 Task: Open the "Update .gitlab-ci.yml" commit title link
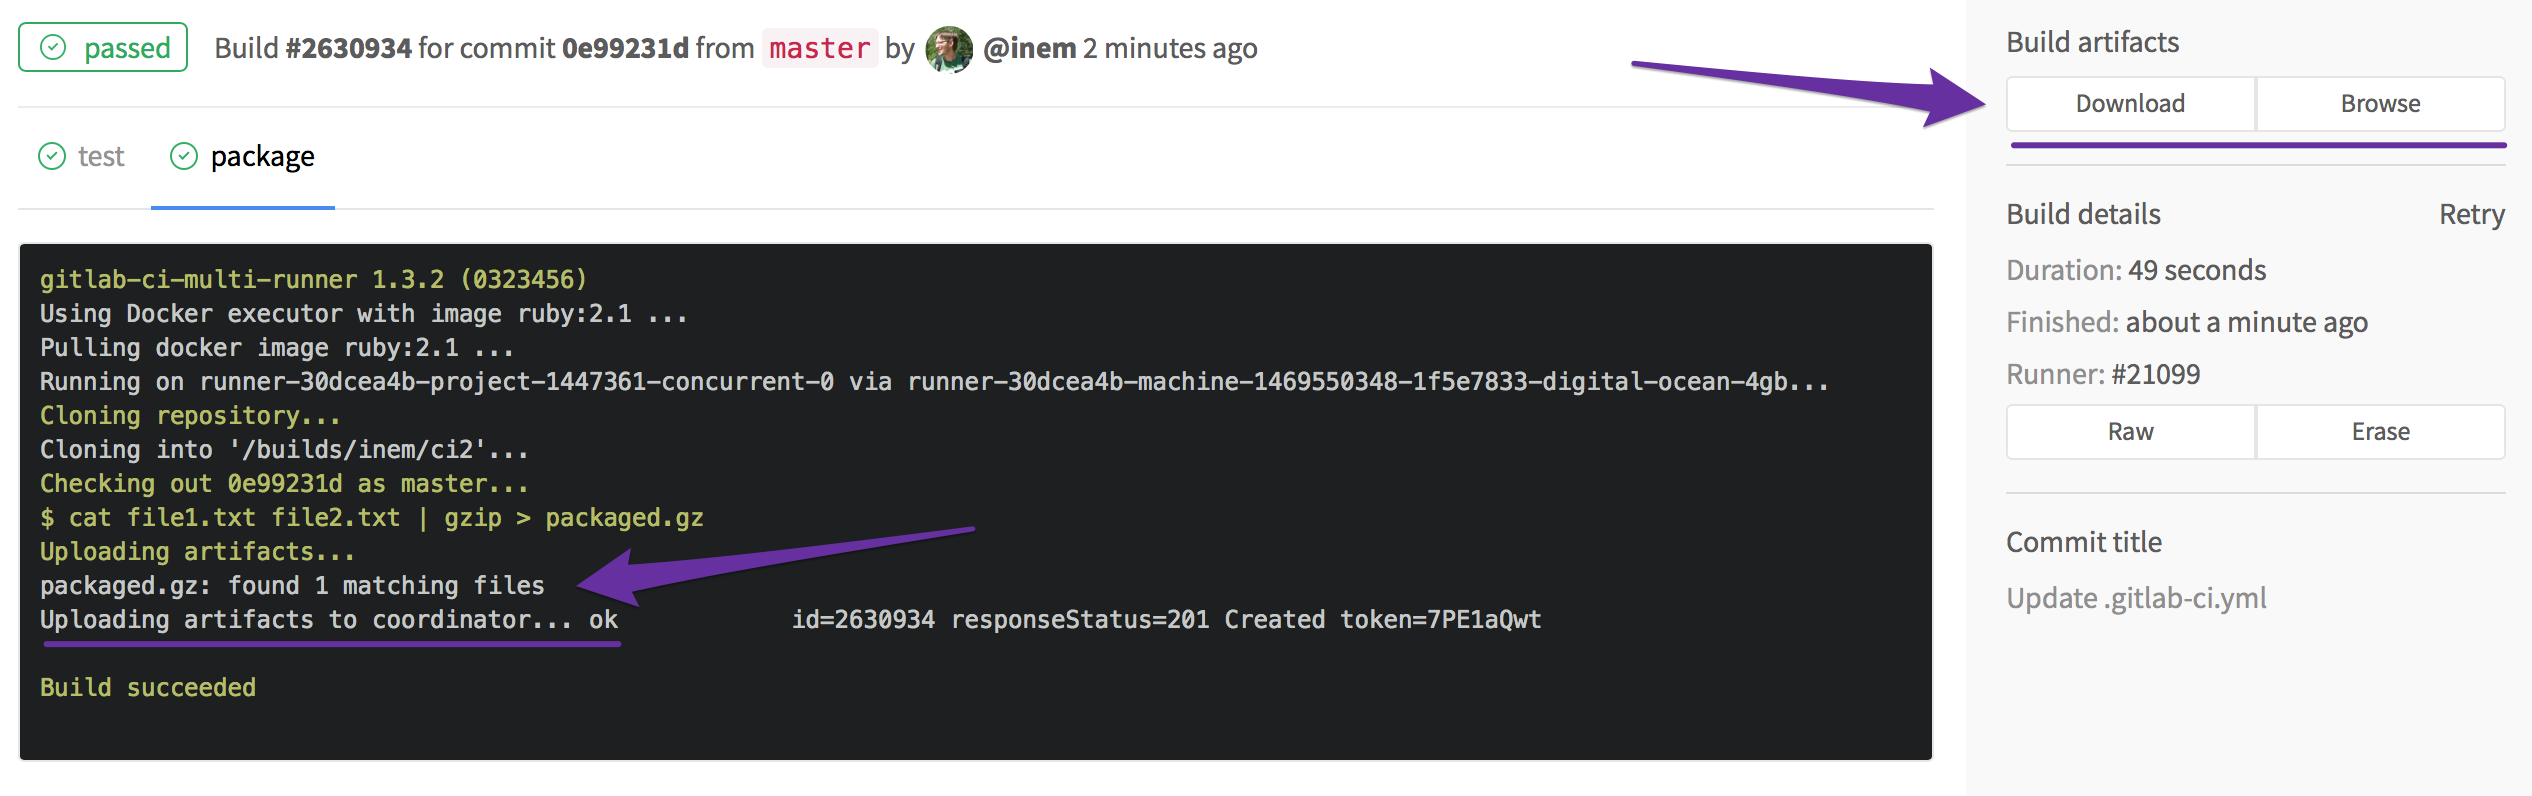pos(2136,598)
